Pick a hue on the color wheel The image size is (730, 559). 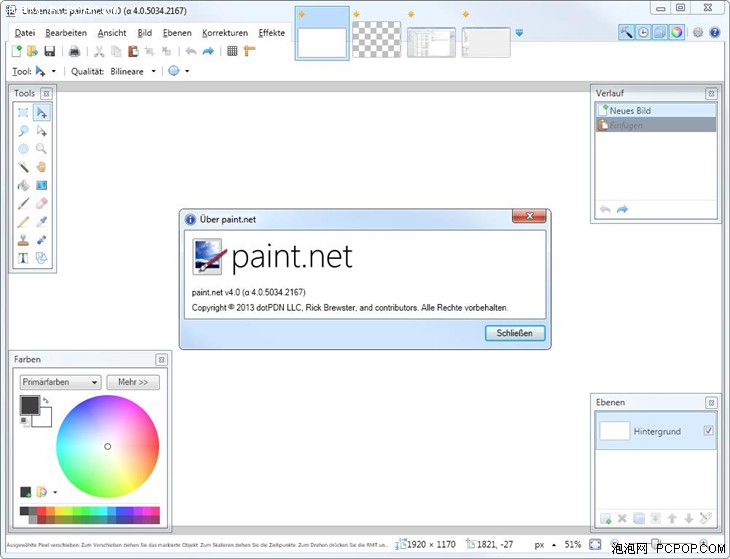click(108, 446)
